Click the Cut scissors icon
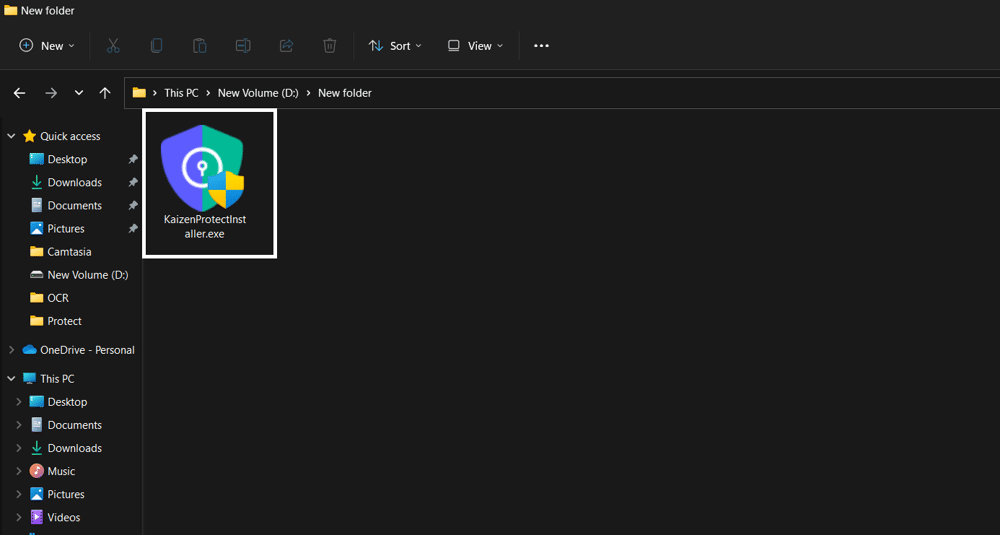The height and width of the screenshot is (535, 1000). click(x=113, y=46)
